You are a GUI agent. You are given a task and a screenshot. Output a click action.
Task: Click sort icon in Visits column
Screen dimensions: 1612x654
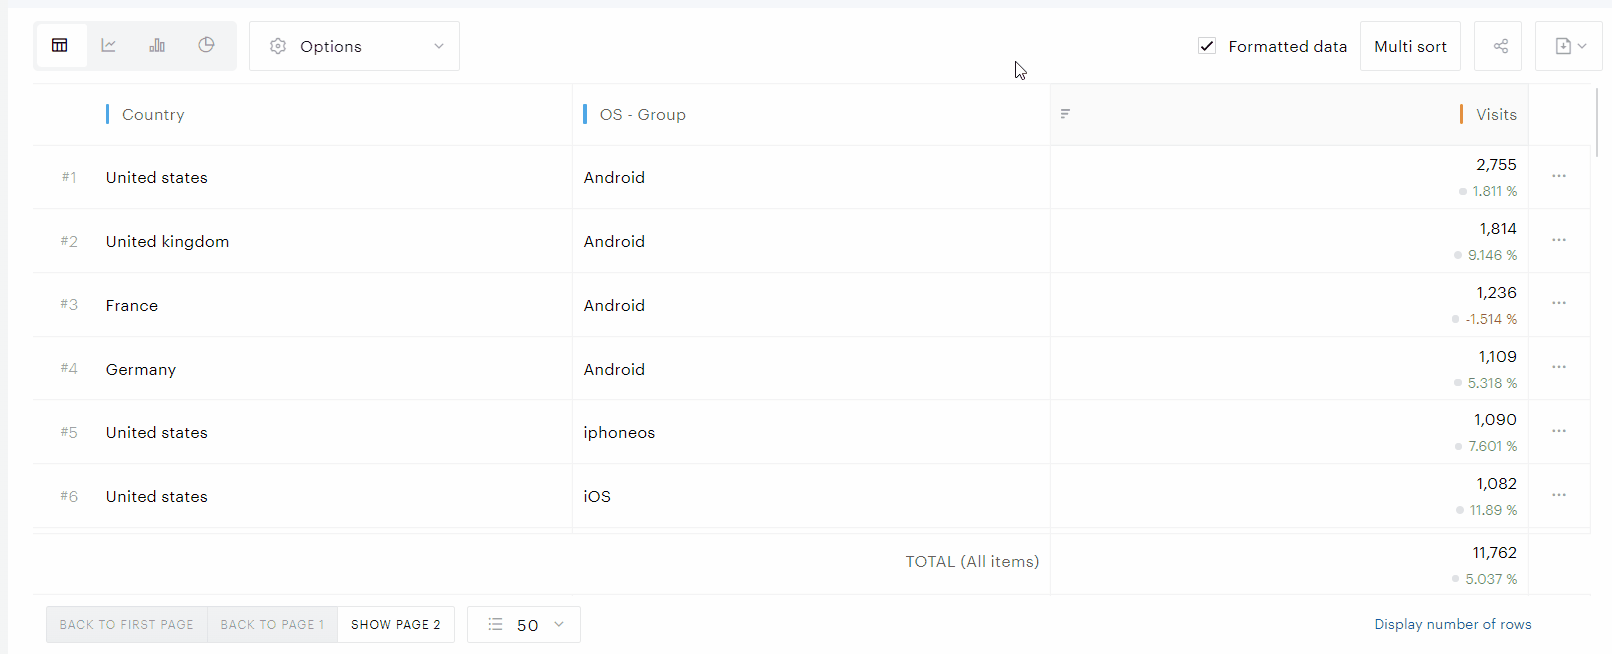coord(1065,114)
